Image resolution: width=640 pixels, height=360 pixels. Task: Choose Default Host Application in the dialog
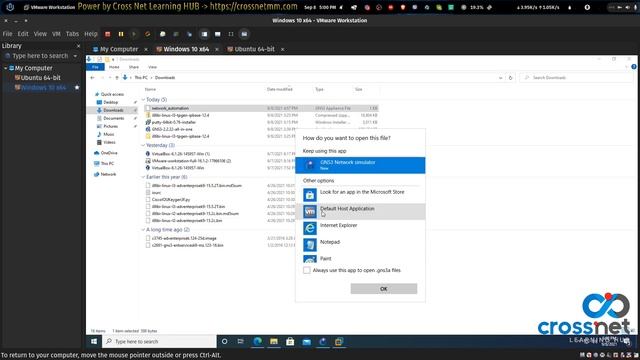(360, 211)
